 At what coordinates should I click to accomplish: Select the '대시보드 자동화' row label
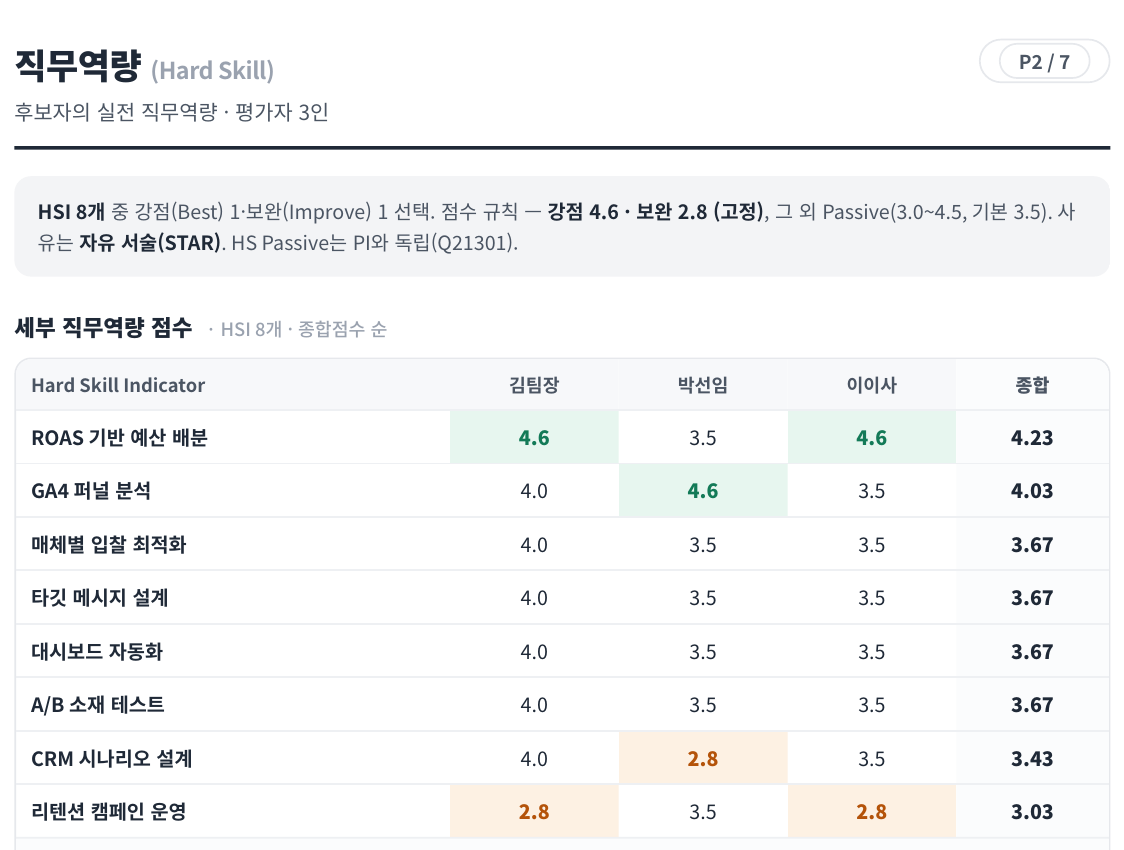(x=97, y=651)
